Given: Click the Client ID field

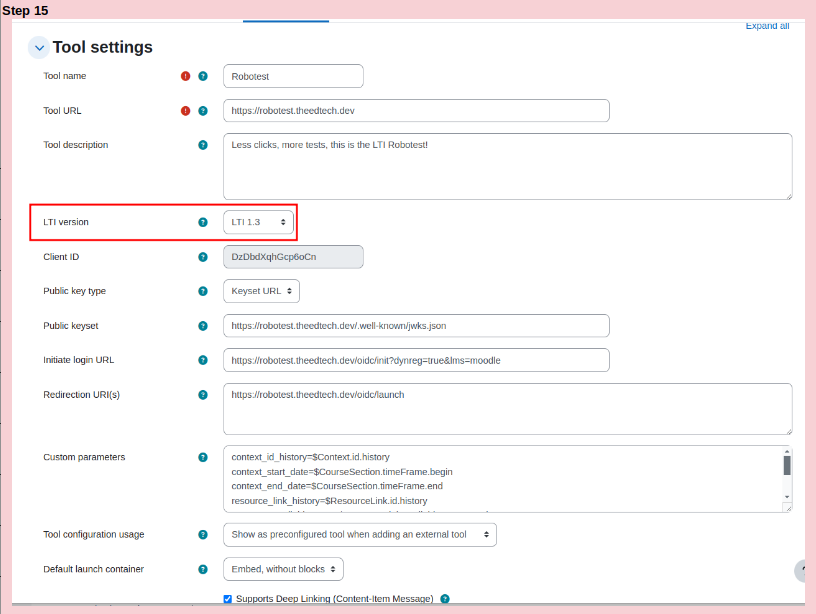Looking at the screenshot, I should coord(293,257).
